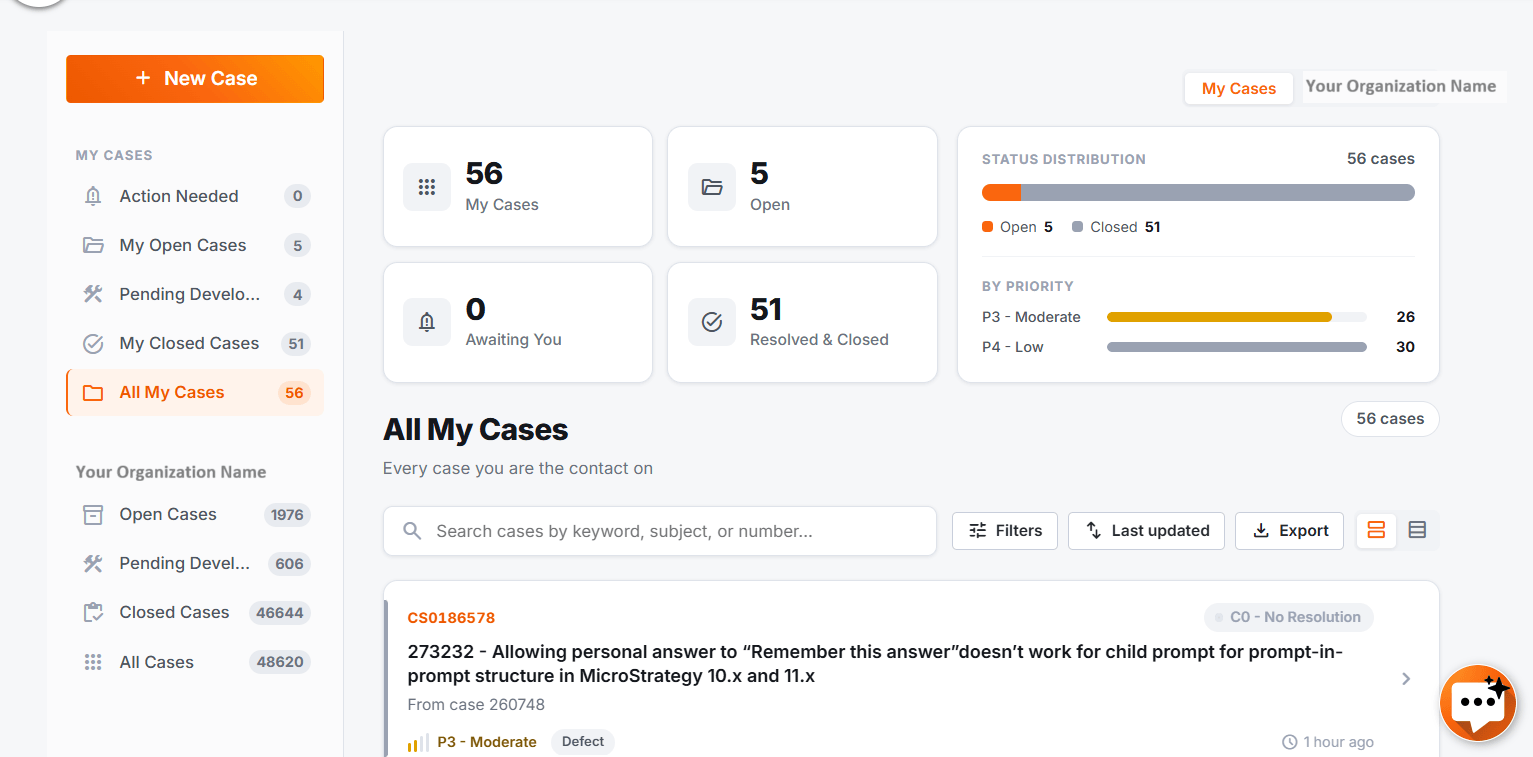Click the priority bars icon beside P3 - Moderate

418,743
